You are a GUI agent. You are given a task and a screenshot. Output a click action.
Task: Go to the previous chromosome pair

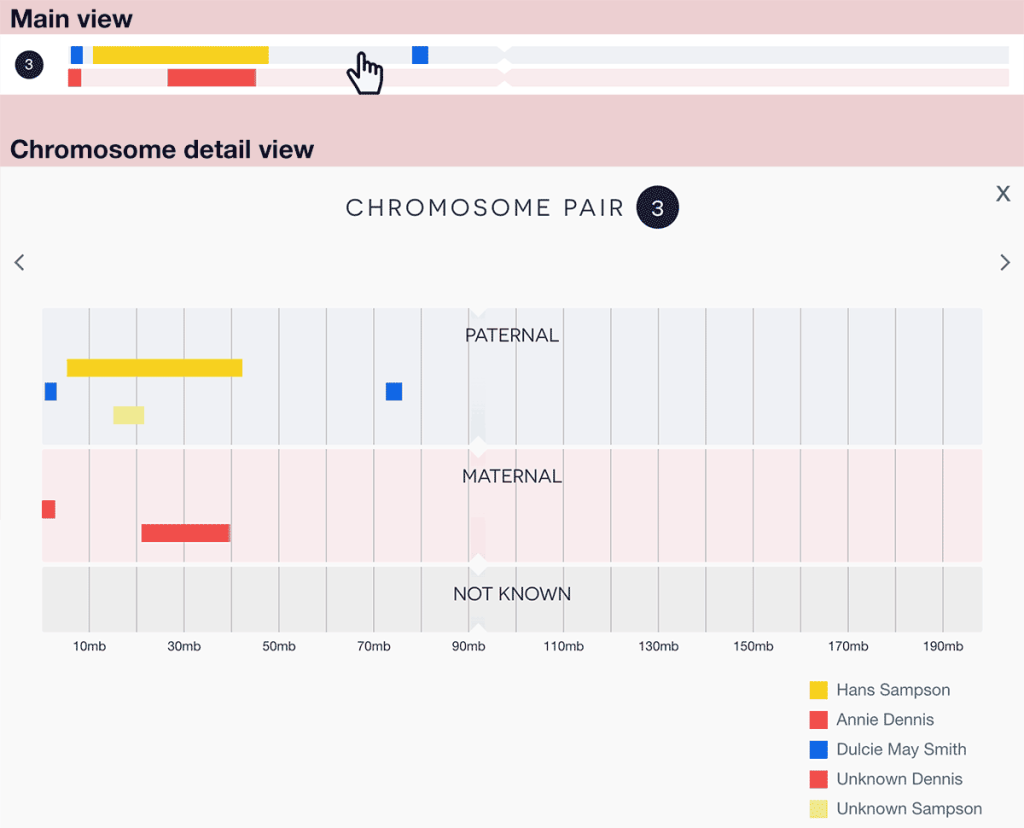(19, 263)
